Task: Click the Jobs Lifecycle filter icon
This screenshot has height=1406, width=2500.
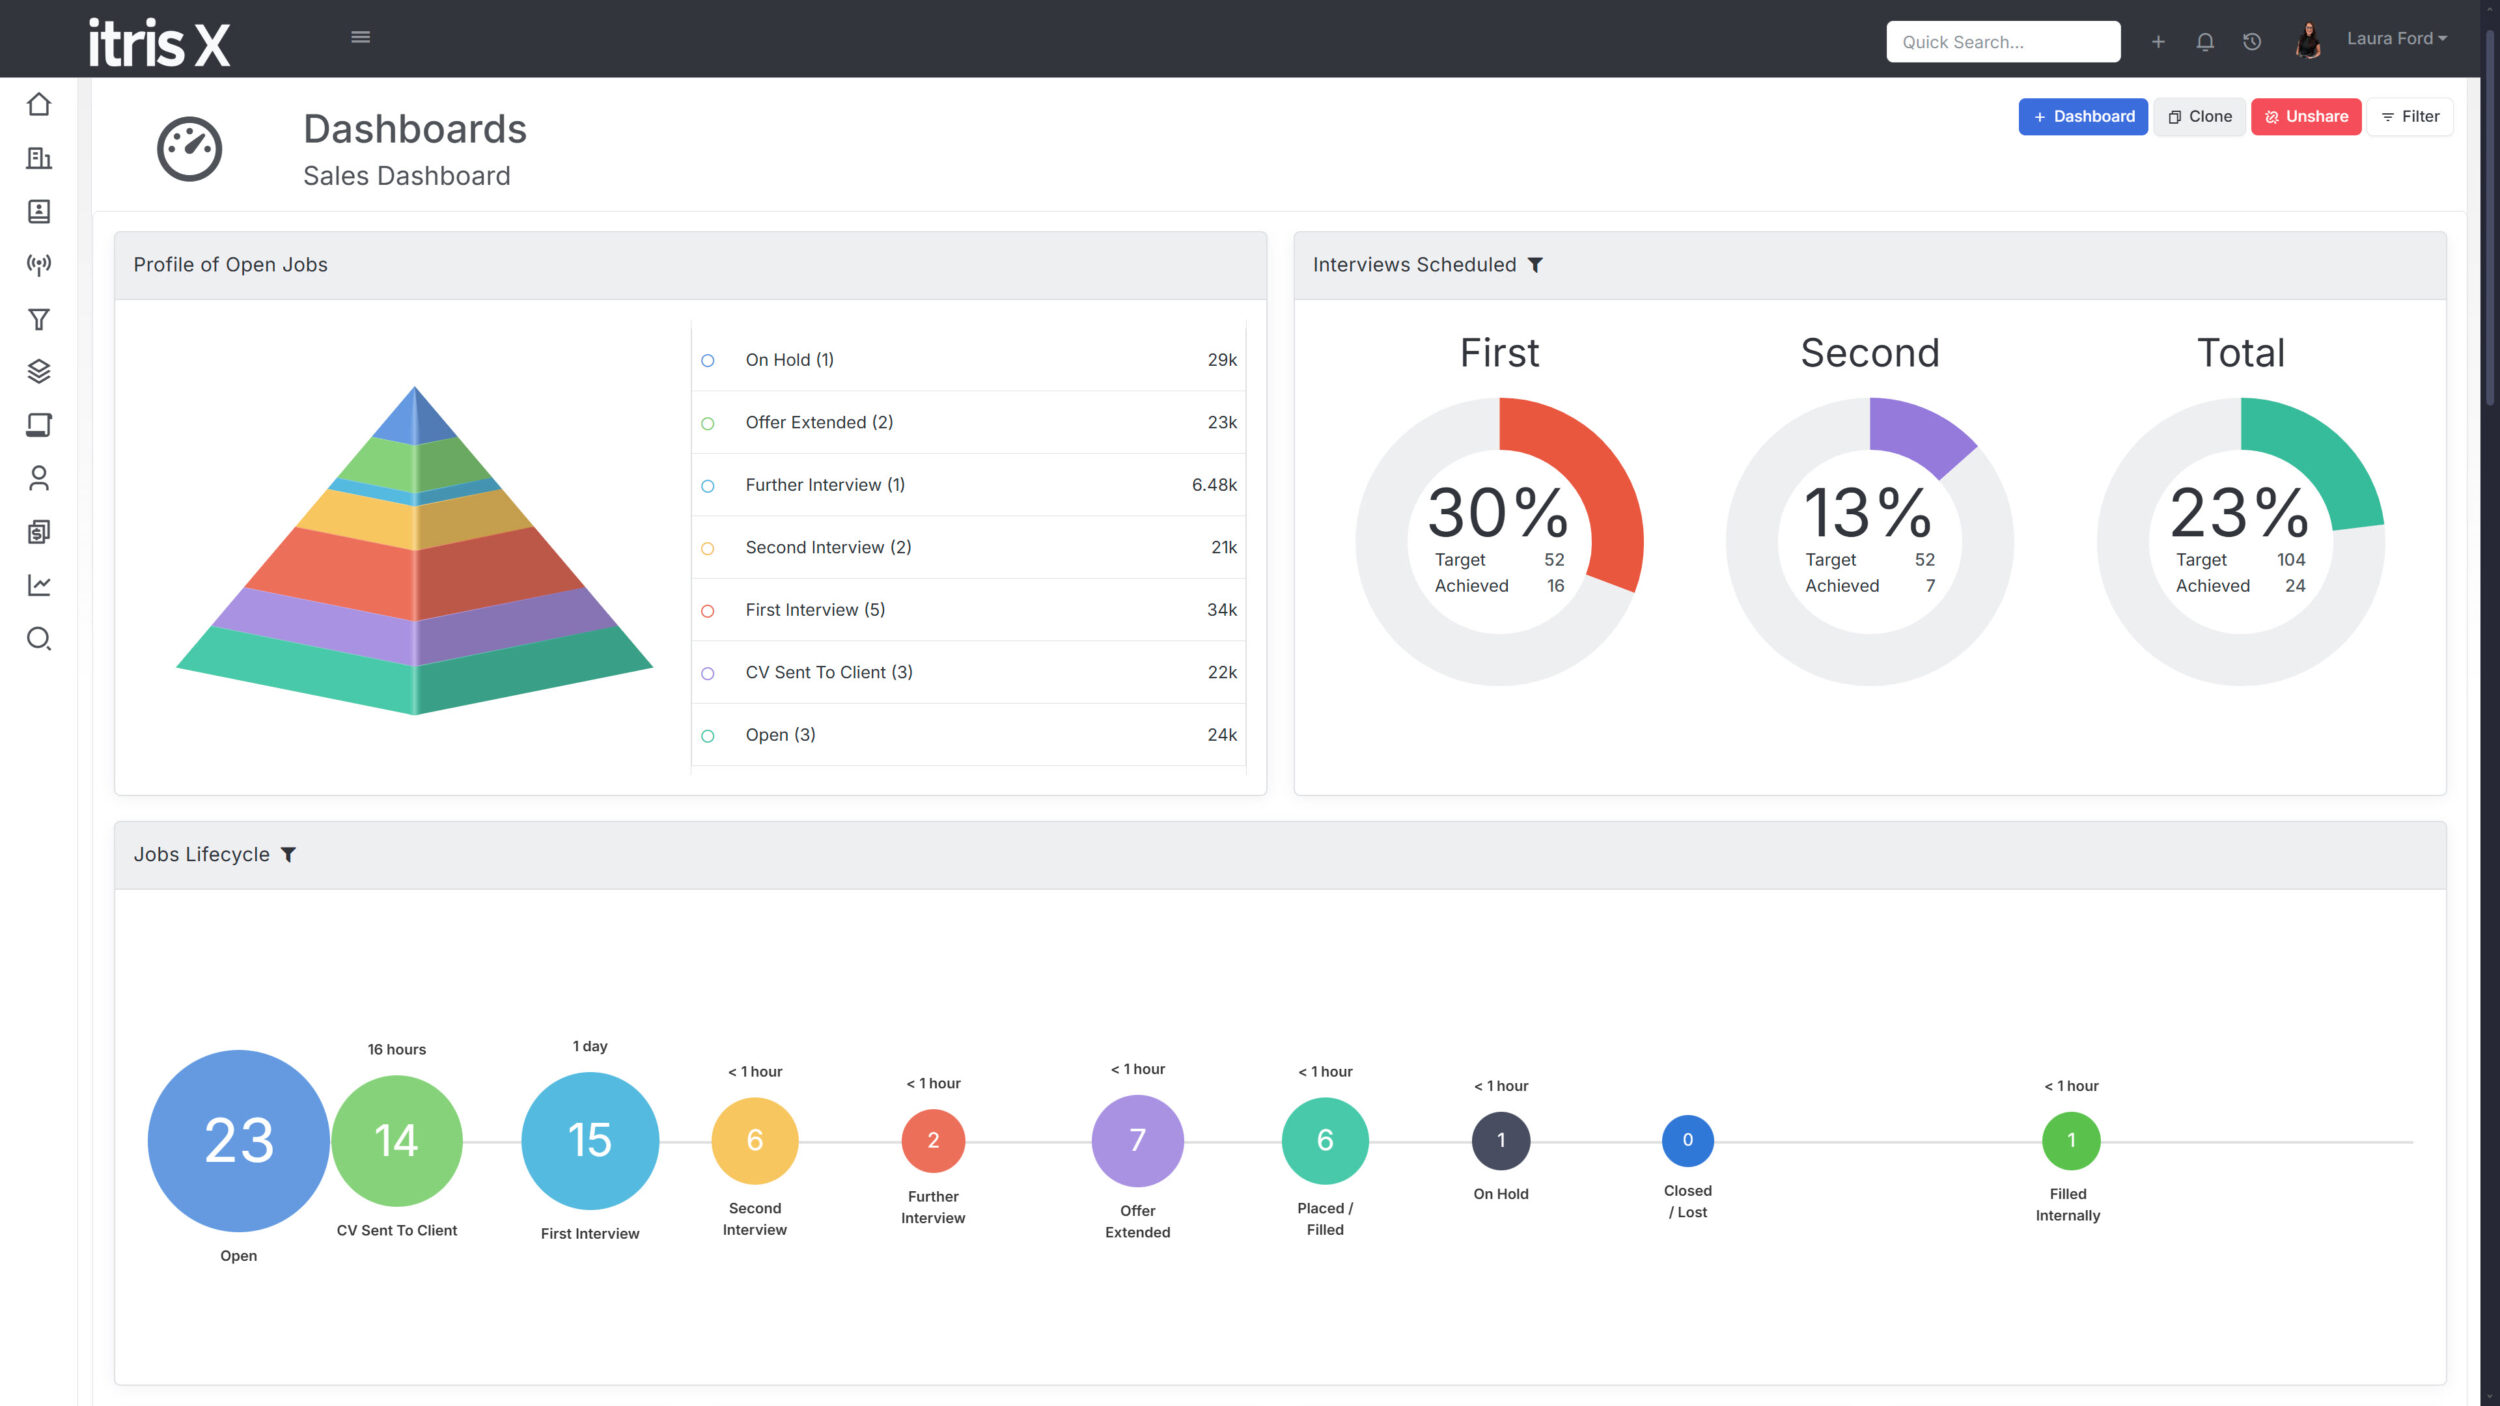Action: [x=288, y=855]
